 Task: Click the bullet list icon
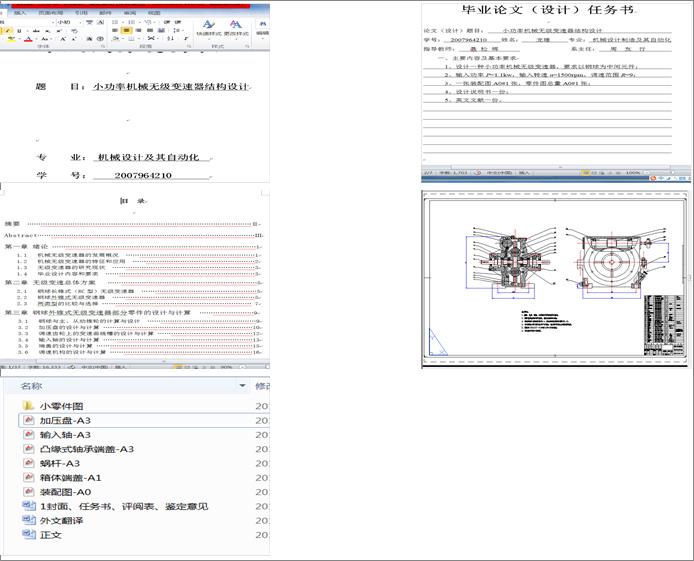tap(115, 22)
